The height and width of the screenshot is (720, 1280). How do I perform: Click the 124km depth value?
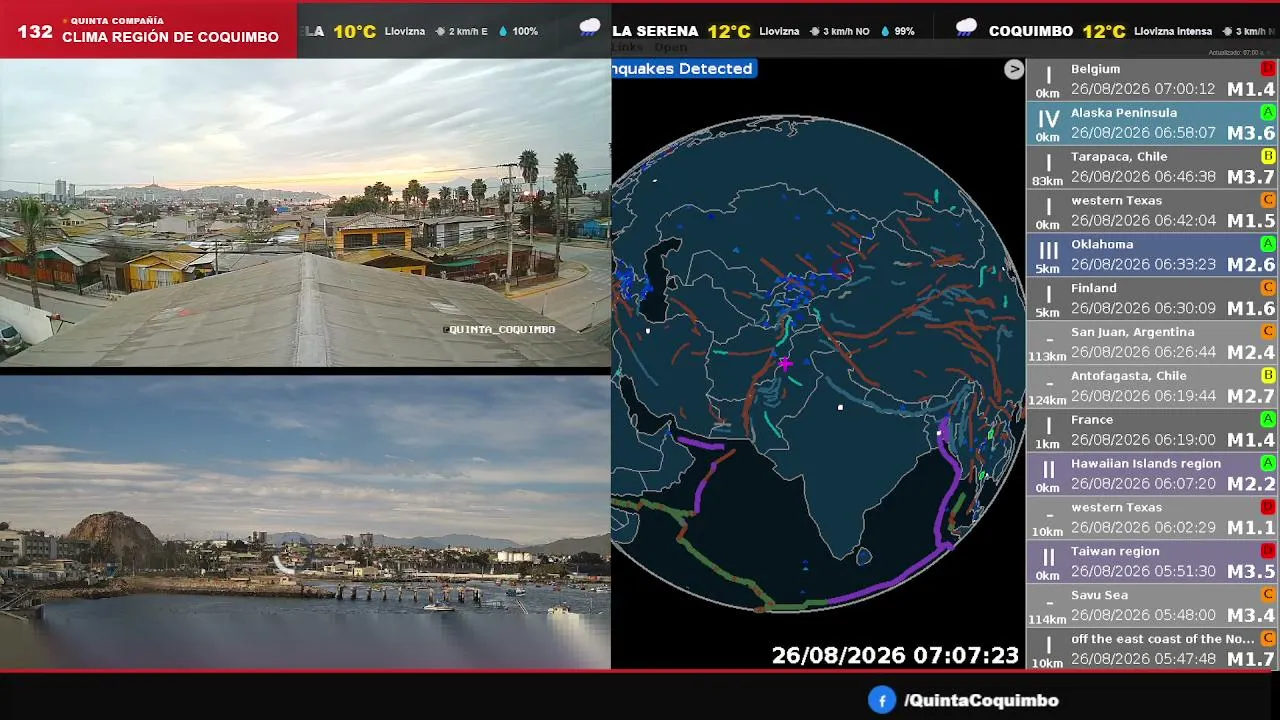[x=1048, y=400]
